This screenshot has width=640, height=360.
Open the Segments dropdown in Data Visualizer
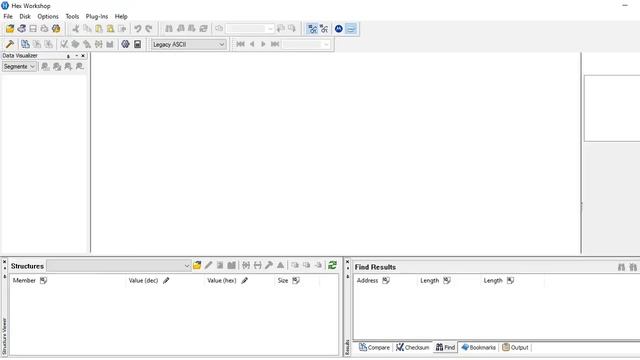19,67
